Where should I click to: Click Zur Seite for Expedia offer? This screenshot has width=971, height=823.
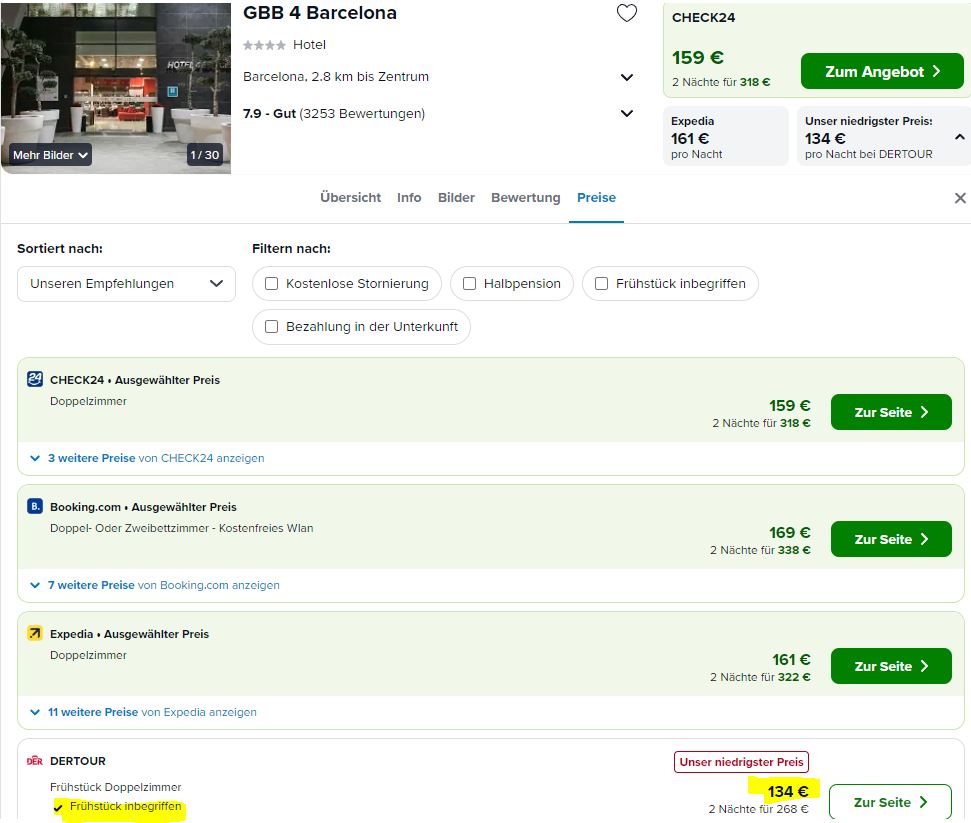(x=891, y=666)
